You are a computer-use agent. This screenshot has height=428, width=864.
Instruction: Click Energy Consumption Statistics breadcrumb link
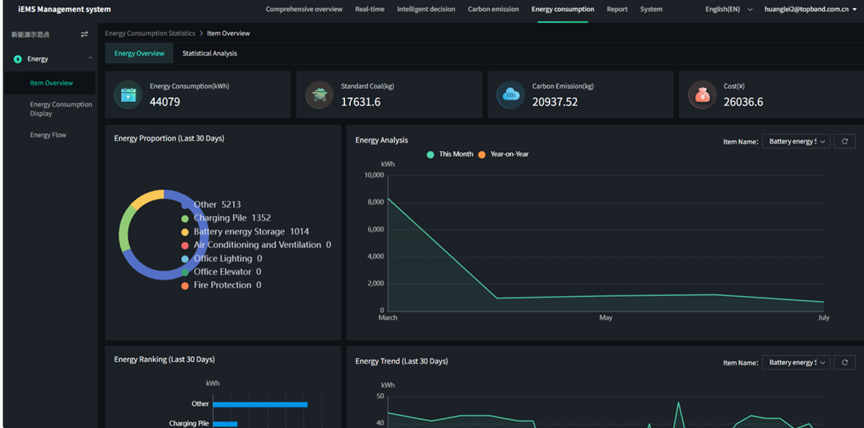coord(150,34)
